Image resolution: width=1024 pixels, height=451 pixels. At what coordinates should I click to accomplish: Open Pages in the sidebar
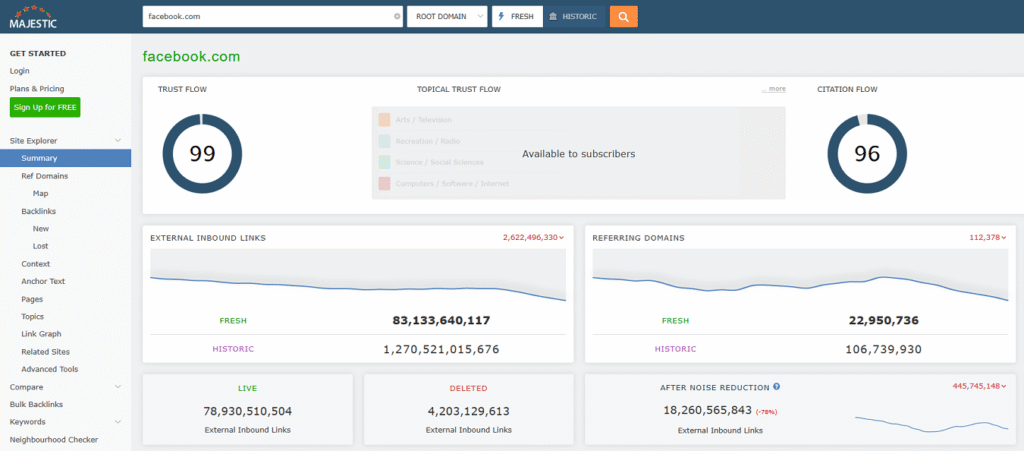[x=32, y=299]
